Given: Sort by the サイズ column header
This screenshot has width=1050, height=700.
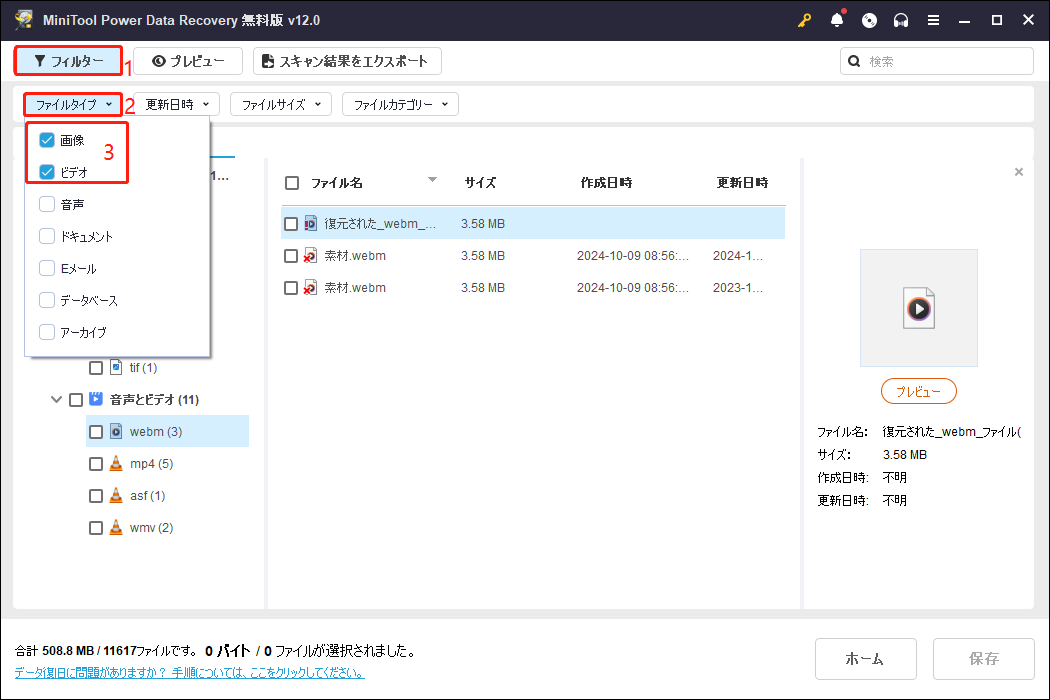Looking at the screenshot, I should (x=480, y=183).
